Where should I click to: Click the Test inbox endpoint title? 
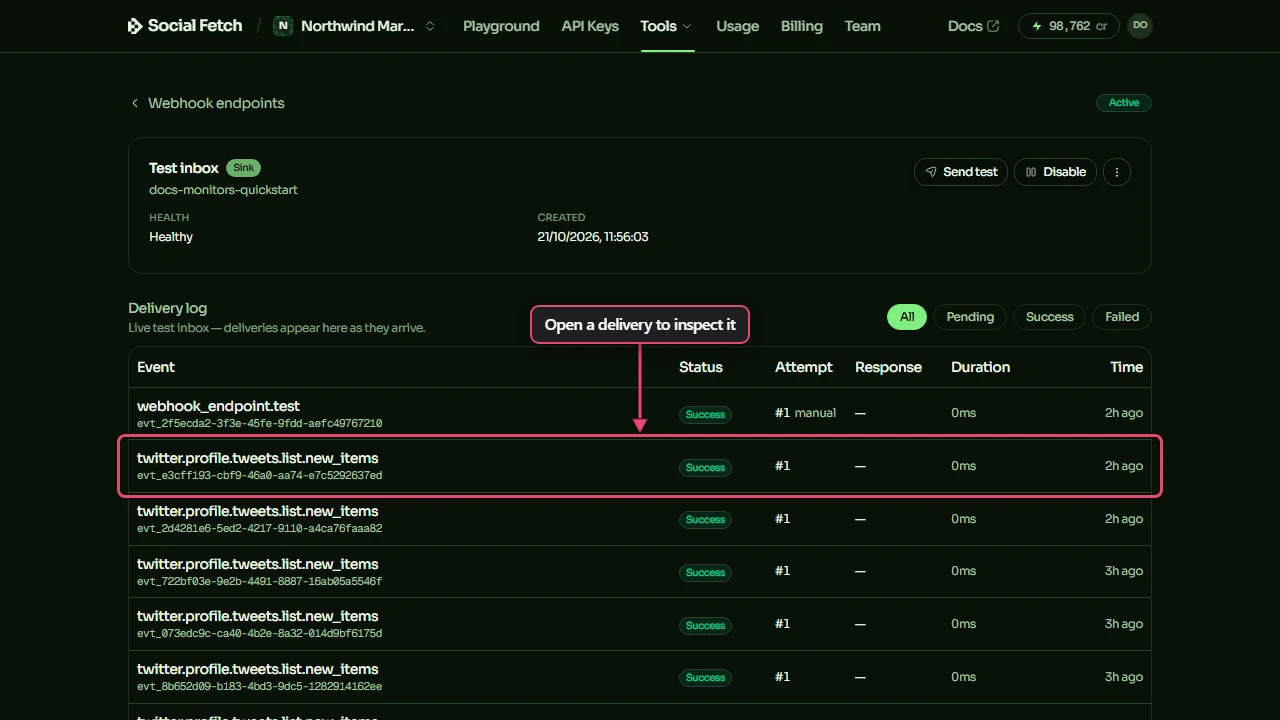[184, 168]
